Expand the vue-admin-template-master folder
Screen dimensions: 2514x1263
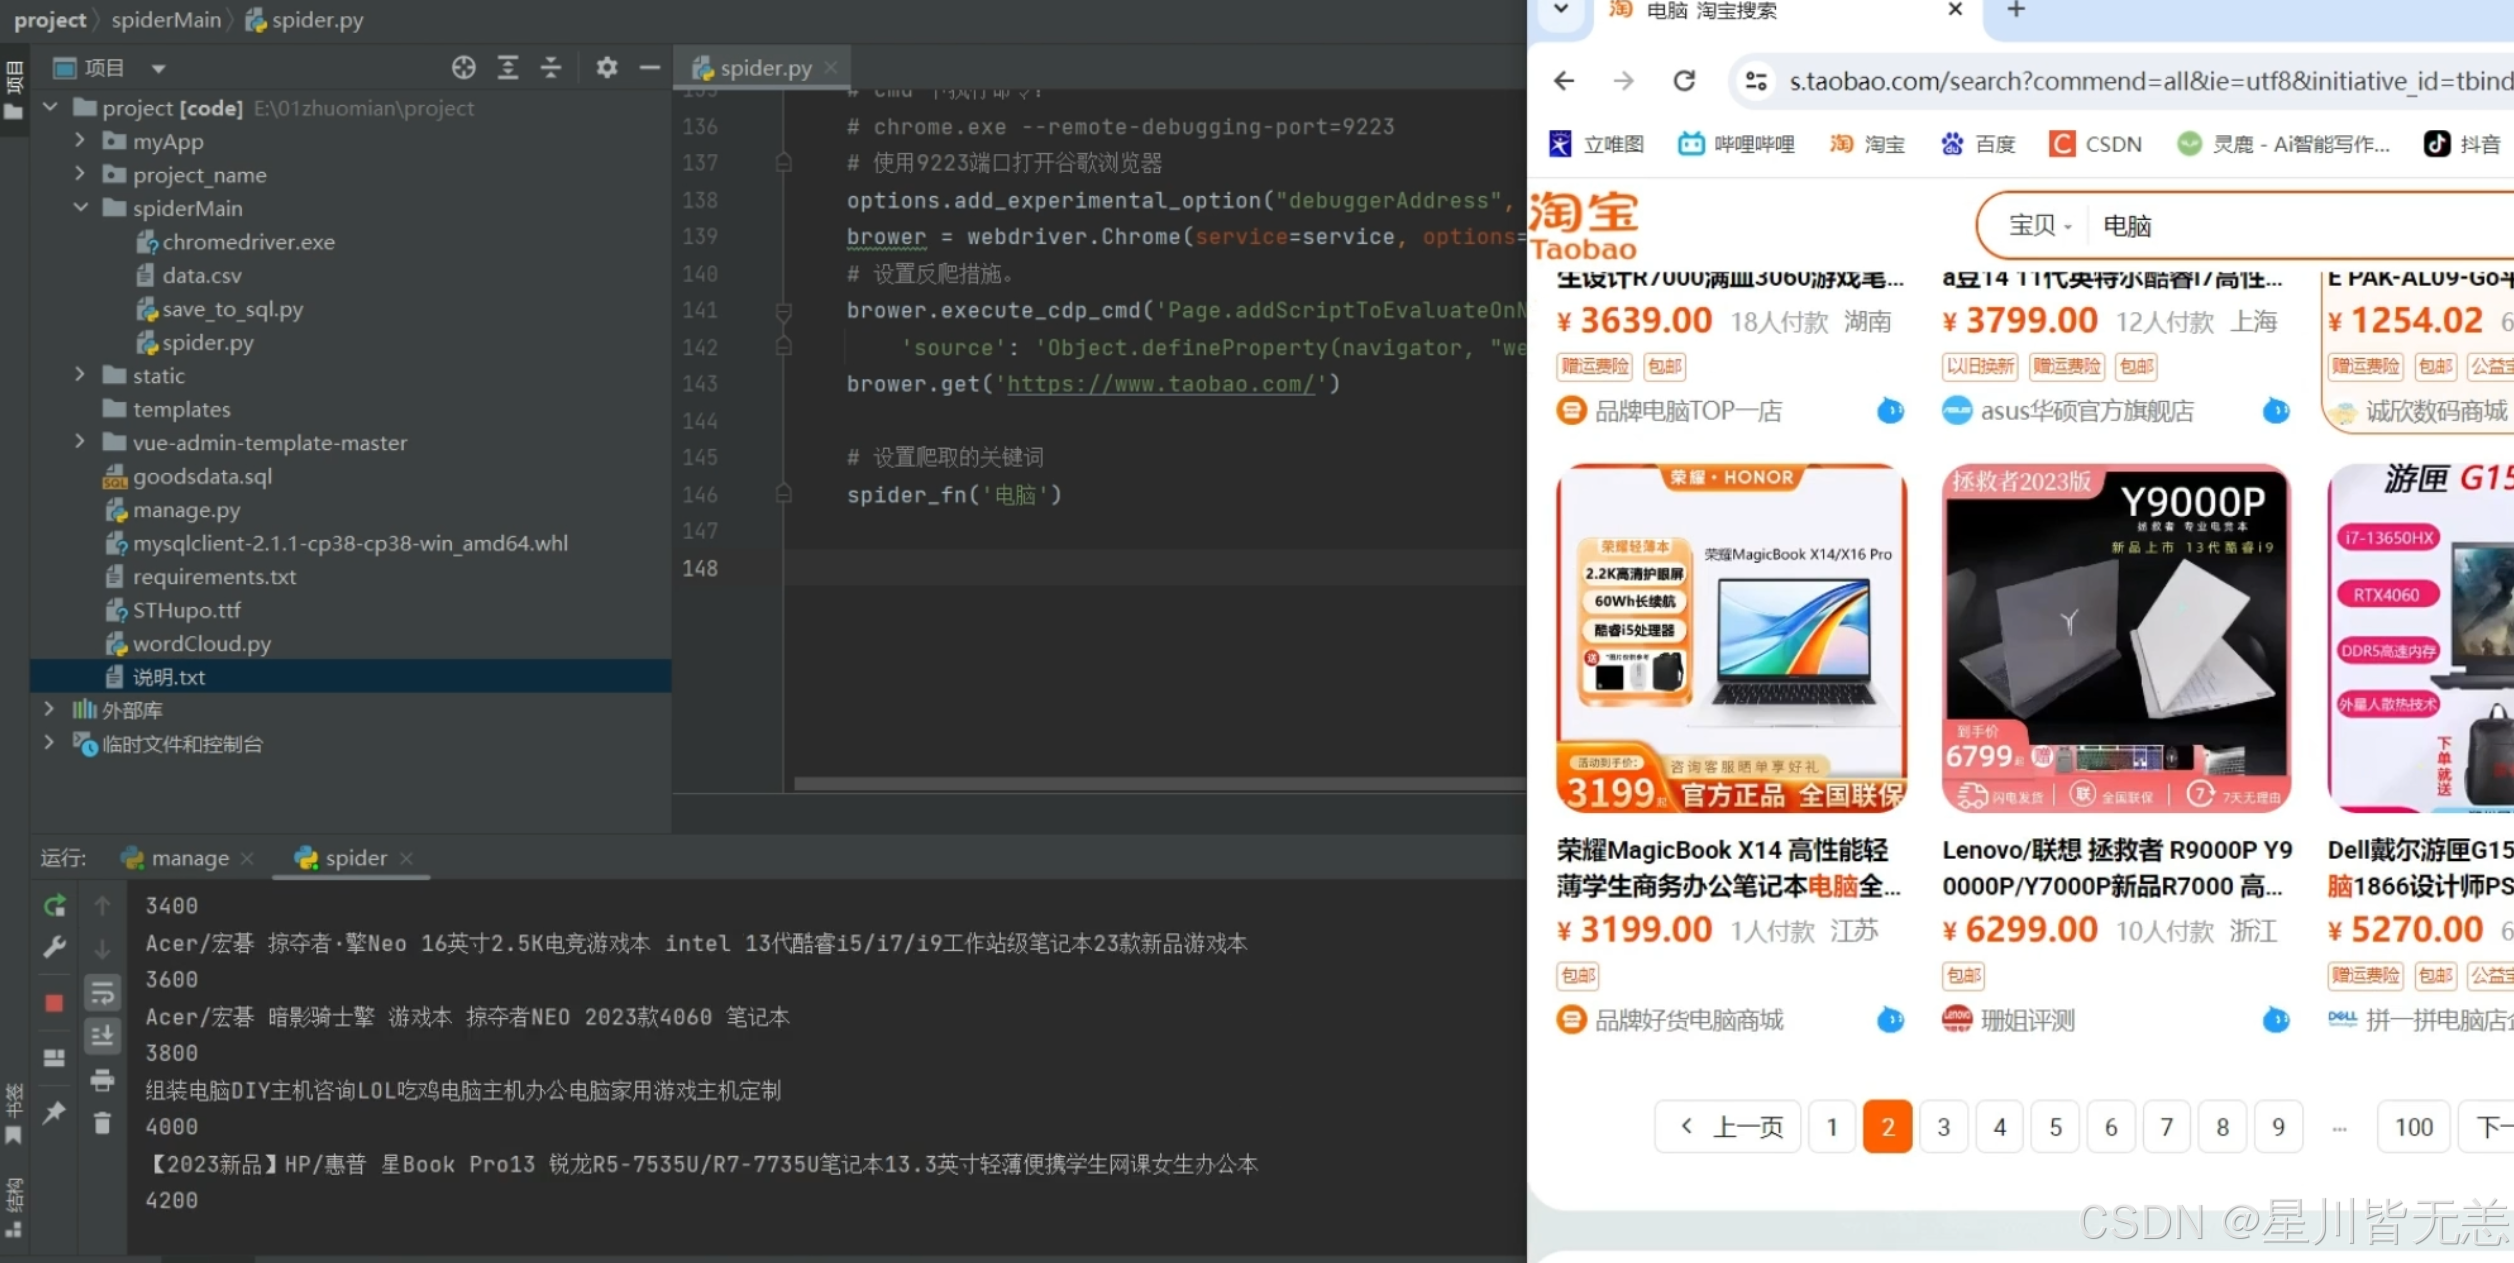coord(80,441)
